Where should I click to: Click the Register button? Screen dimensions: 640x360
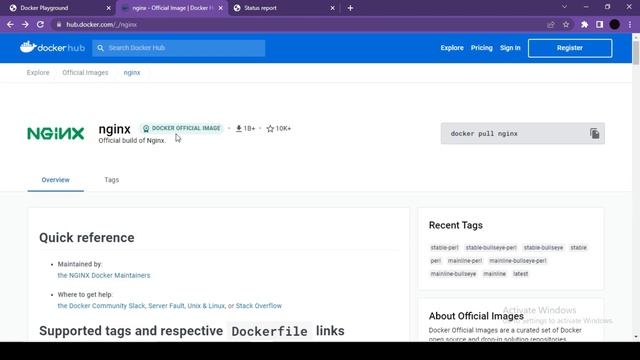[x=570, y=48]
